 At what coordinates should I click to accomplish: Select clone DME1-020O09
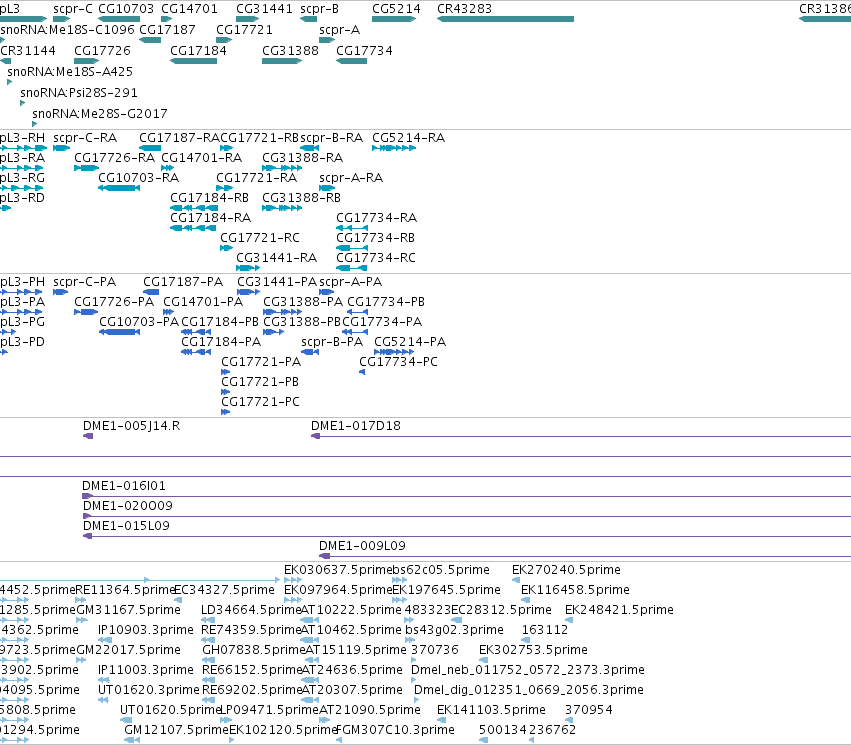click(x=467, y=517)
